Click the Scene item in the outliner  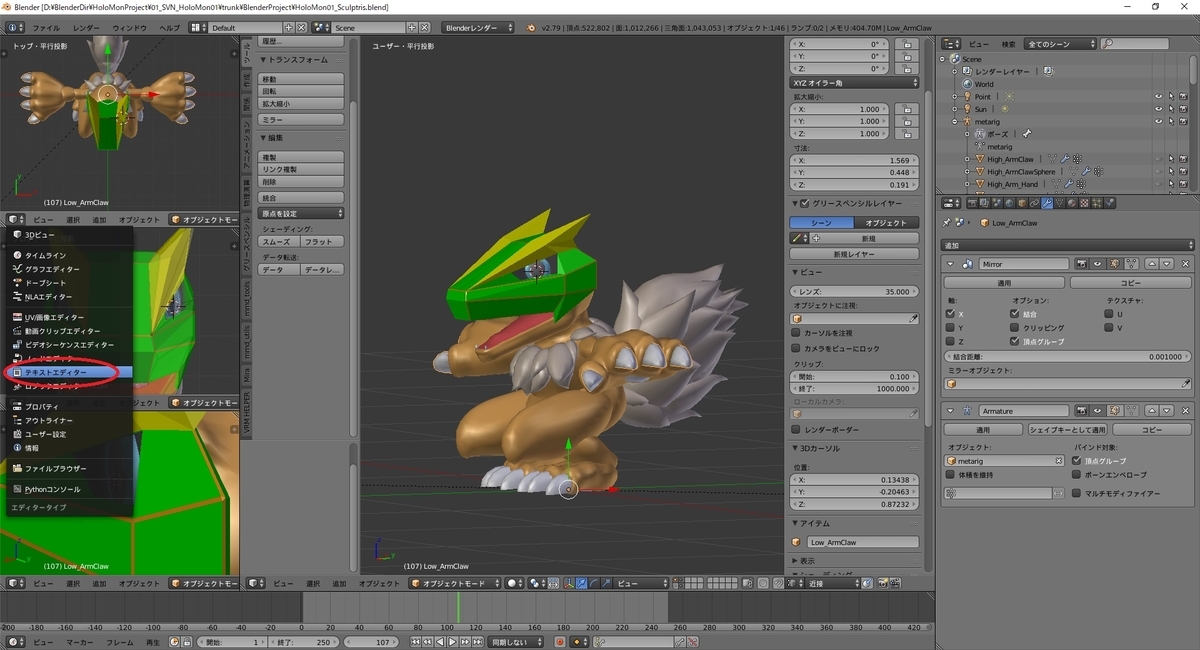click(971, 59)
